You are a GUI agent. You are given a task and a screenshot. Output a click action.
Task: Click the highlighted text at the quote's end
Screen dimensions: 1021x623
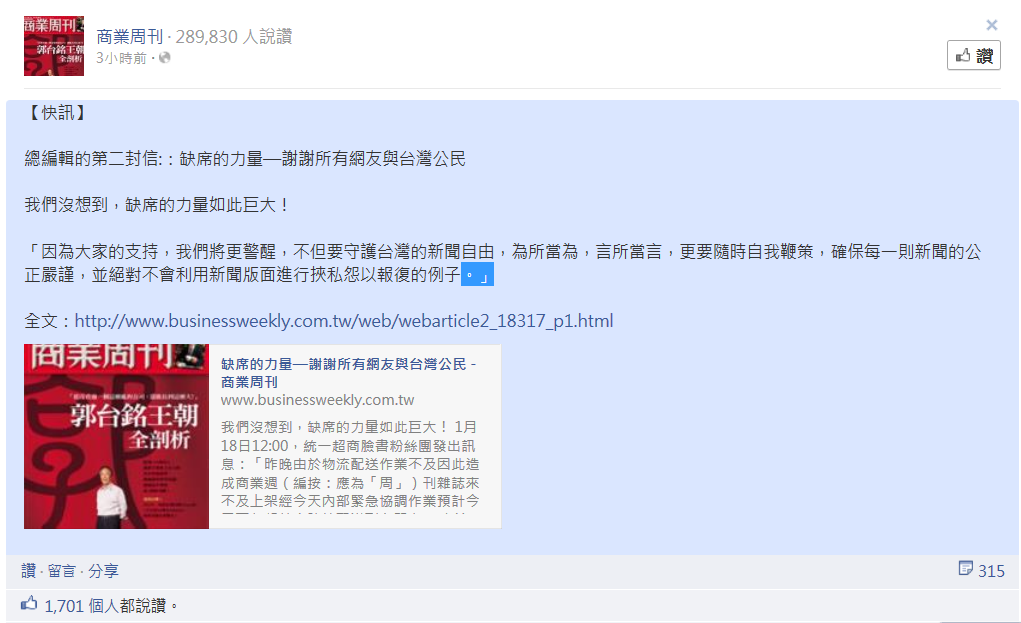click(477, 275)
